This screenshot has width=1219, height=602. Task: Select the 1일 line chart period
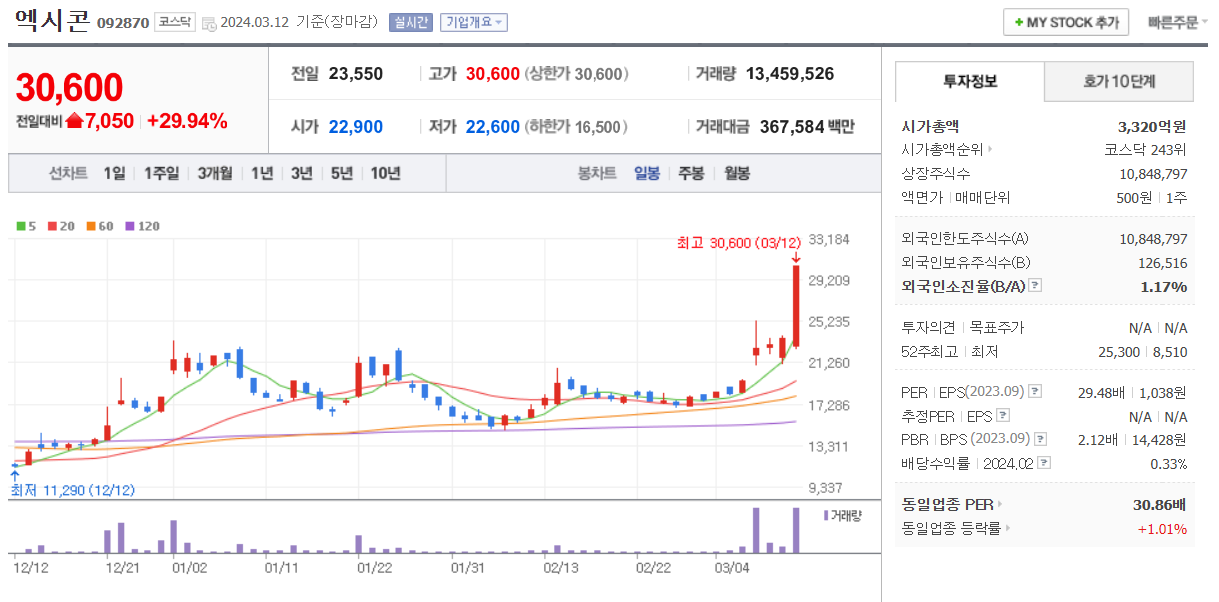114,173
